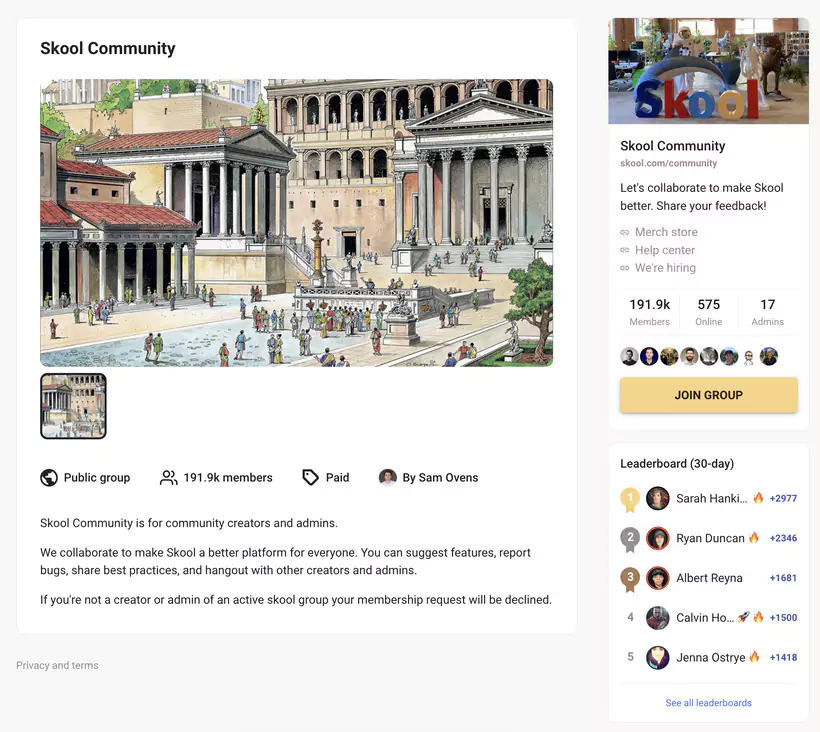The height and width of the screenshot is (732, 820).
Task: Click the silver rank 2 medal badge
Action: coord(630,539)
